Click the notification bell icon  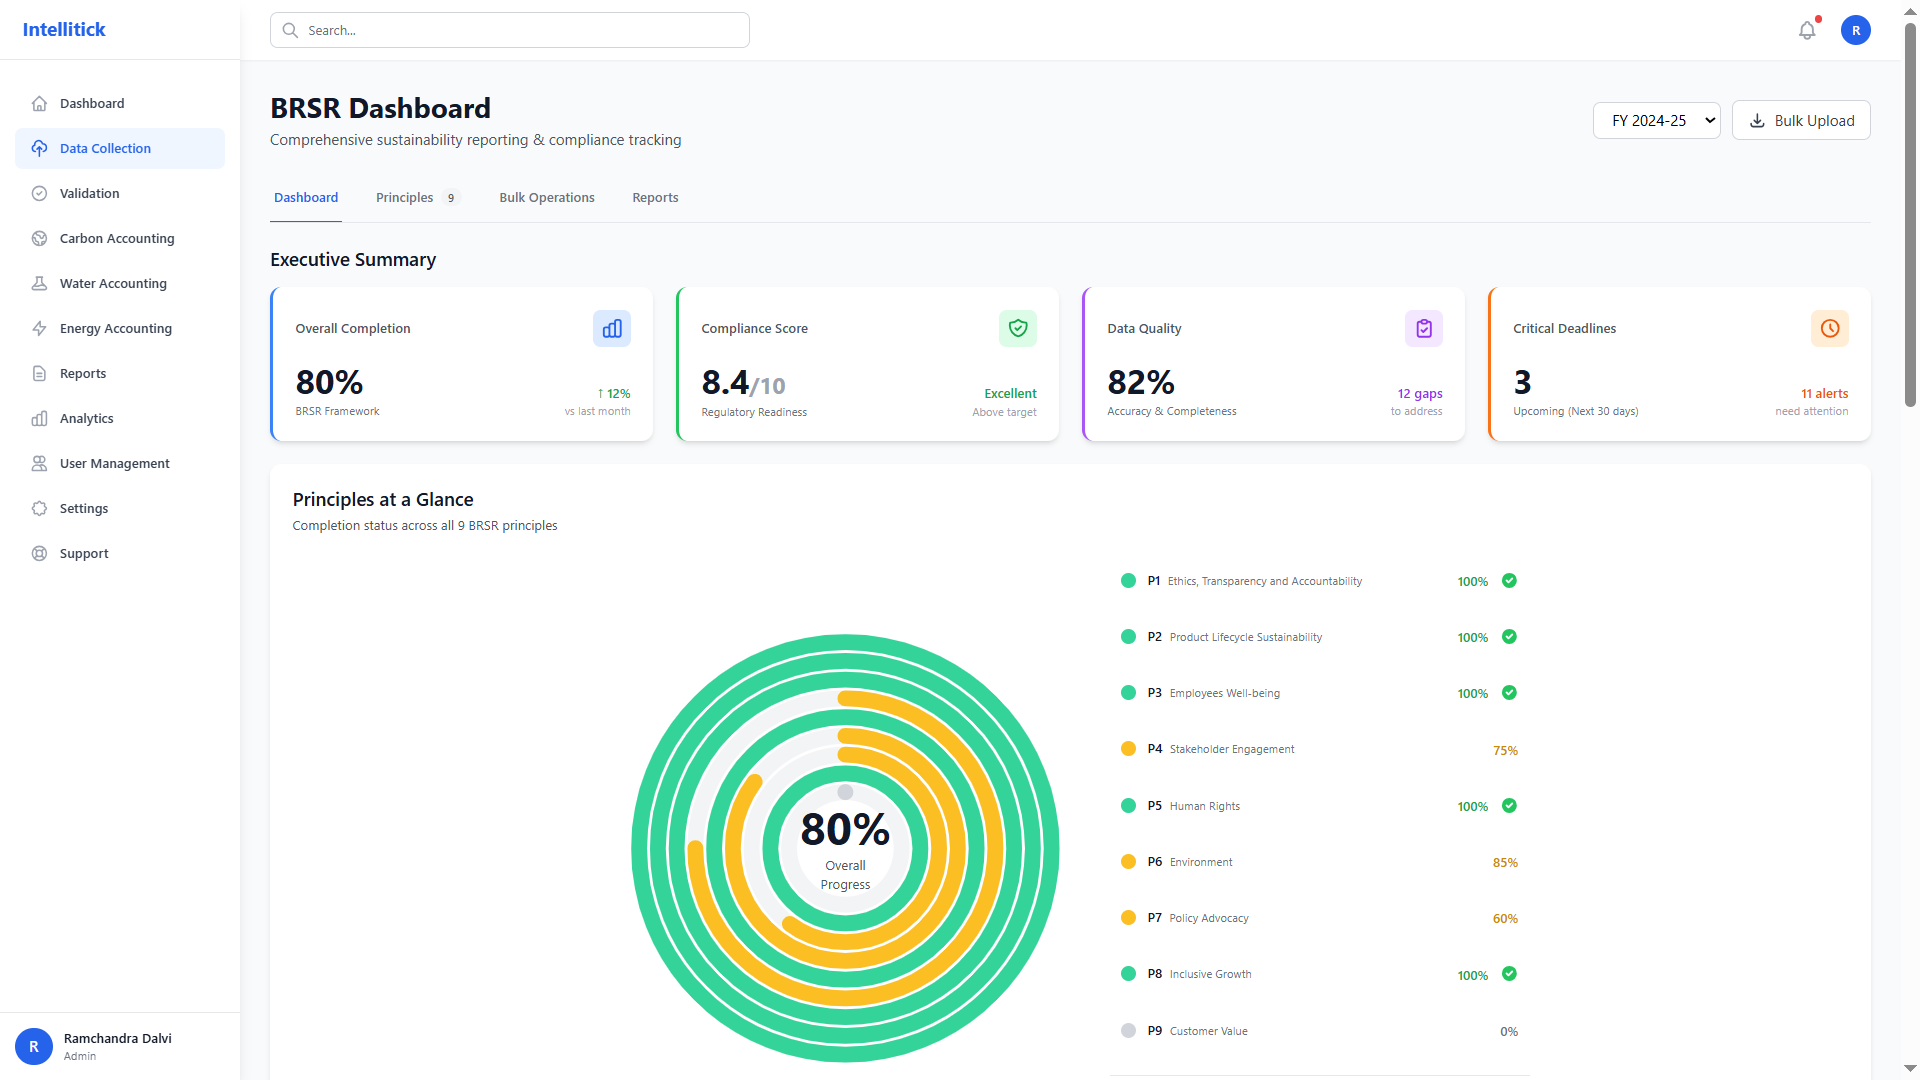click(x=1806, y=30)
